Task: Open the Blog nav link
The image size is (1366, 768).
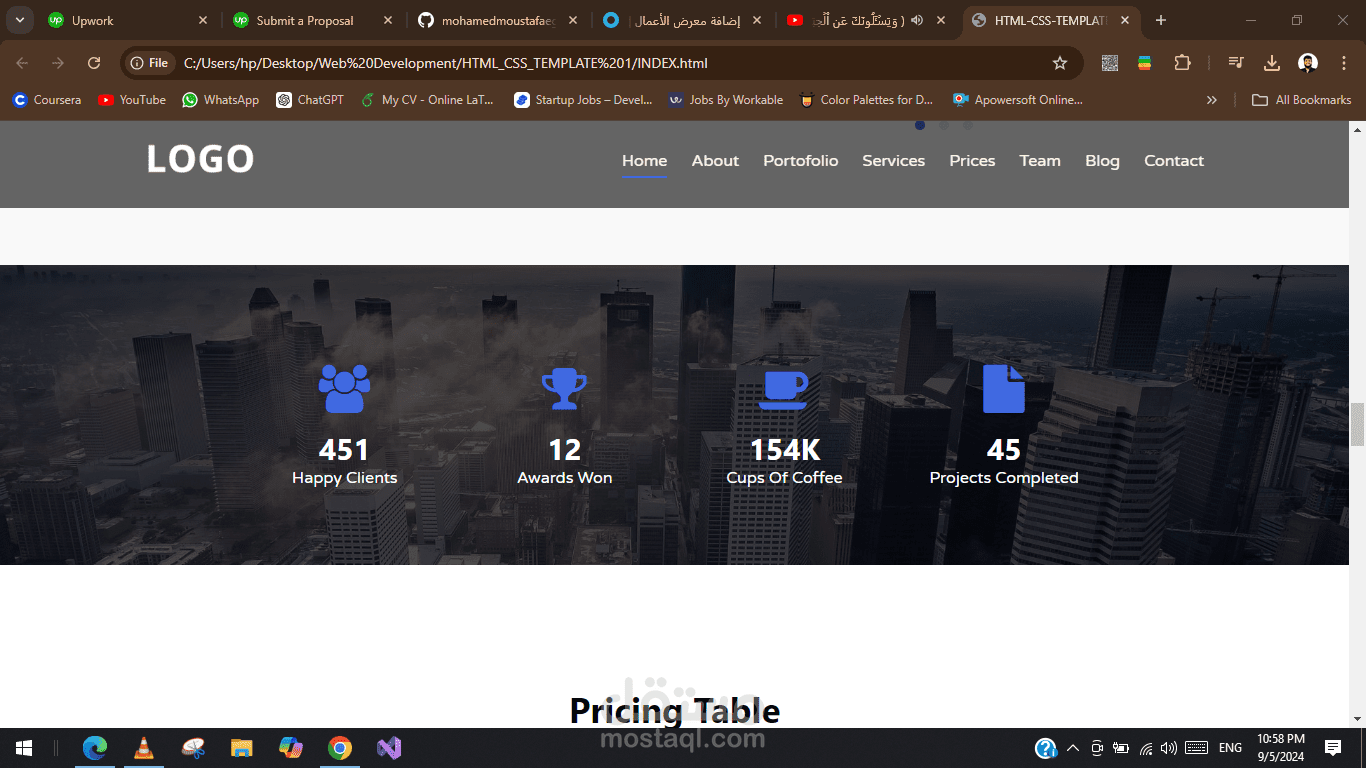Action: (x=1102, y=161)
